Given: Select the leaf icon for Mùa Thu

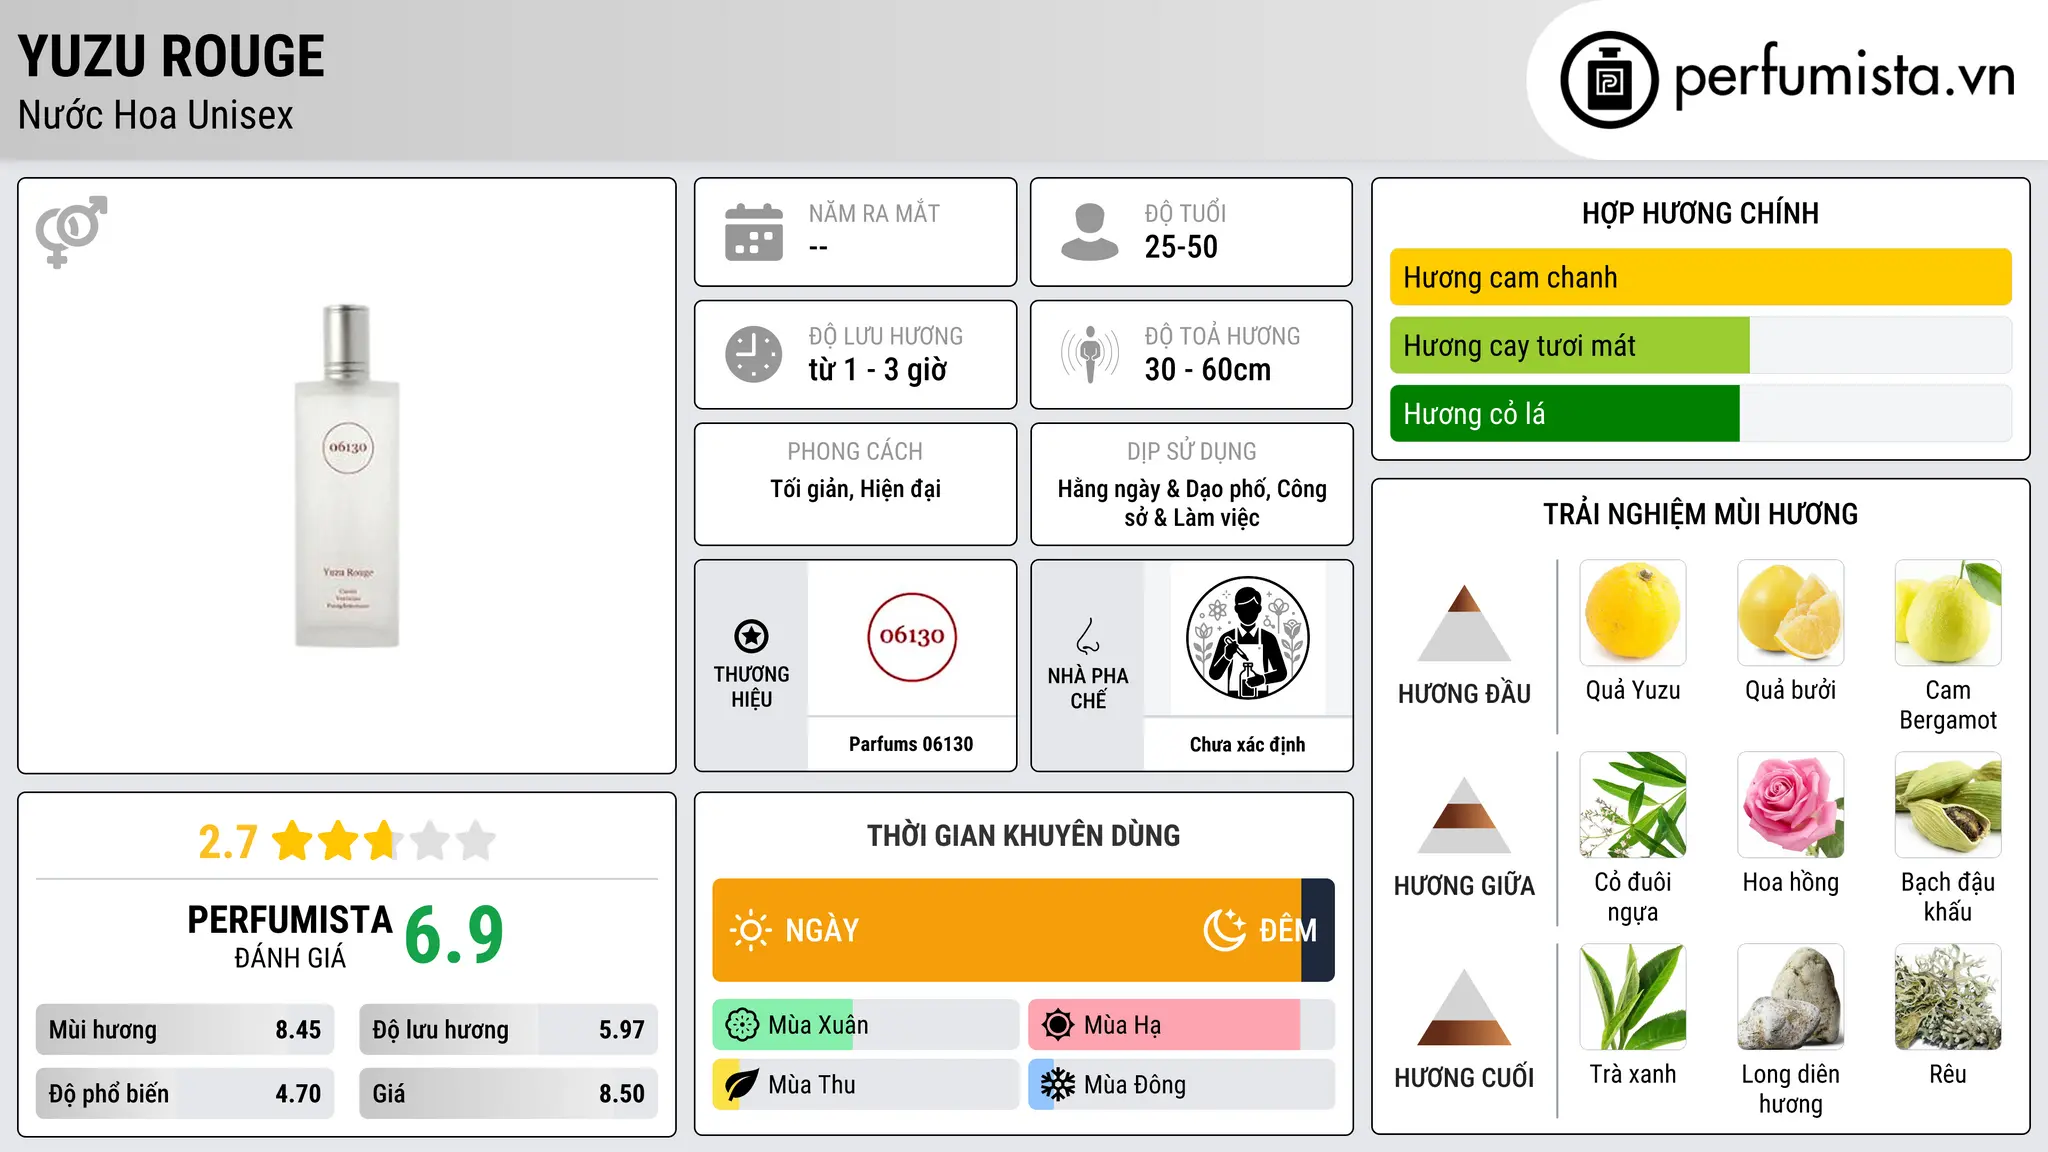Looking at the screenshot, I should click(x=742, y=1085).
